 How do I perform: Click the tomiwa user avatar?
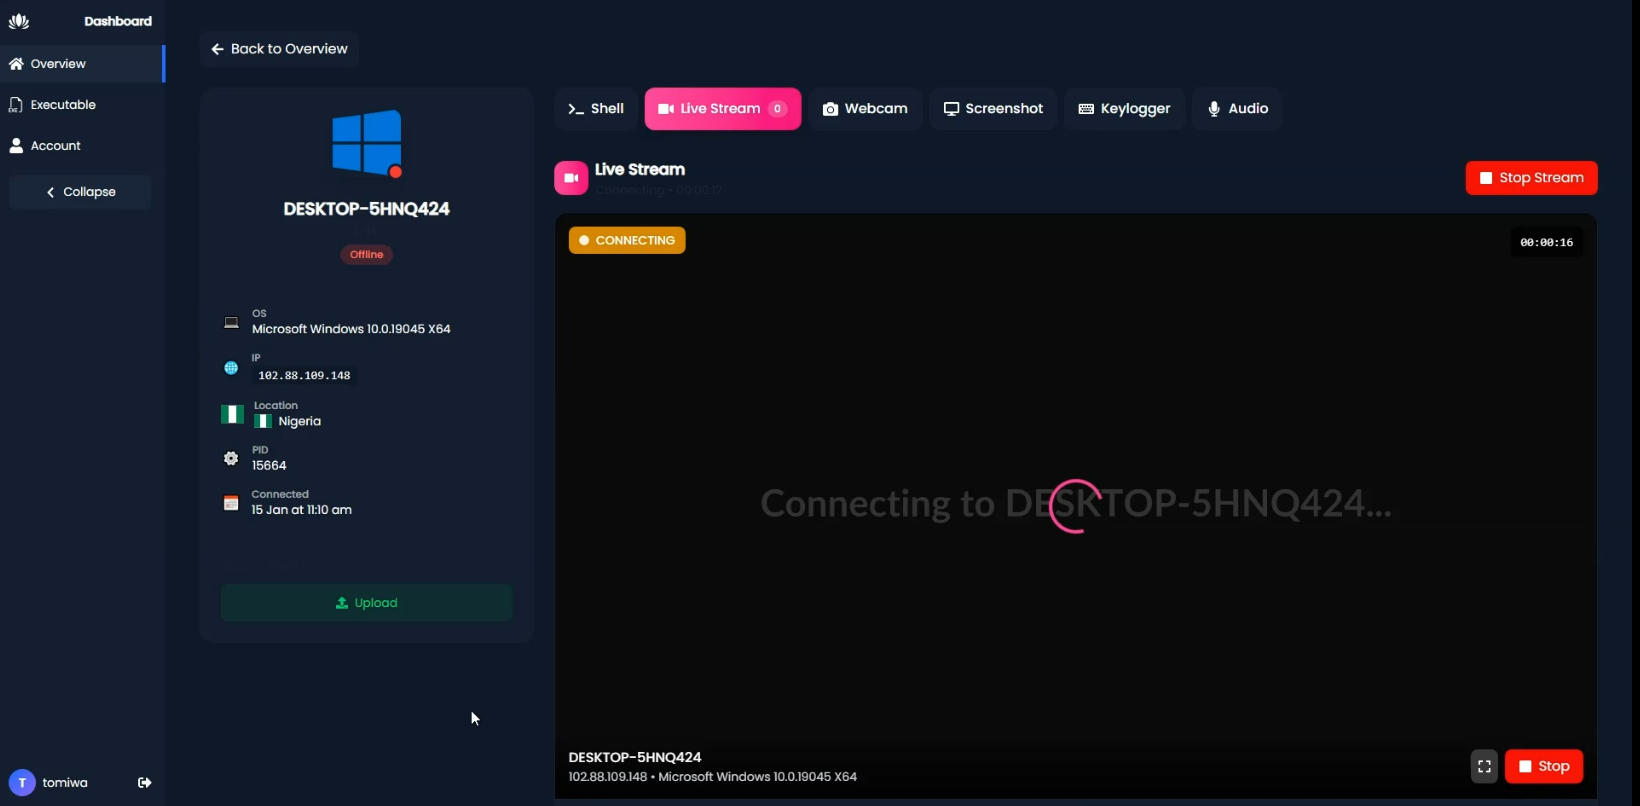22,783
